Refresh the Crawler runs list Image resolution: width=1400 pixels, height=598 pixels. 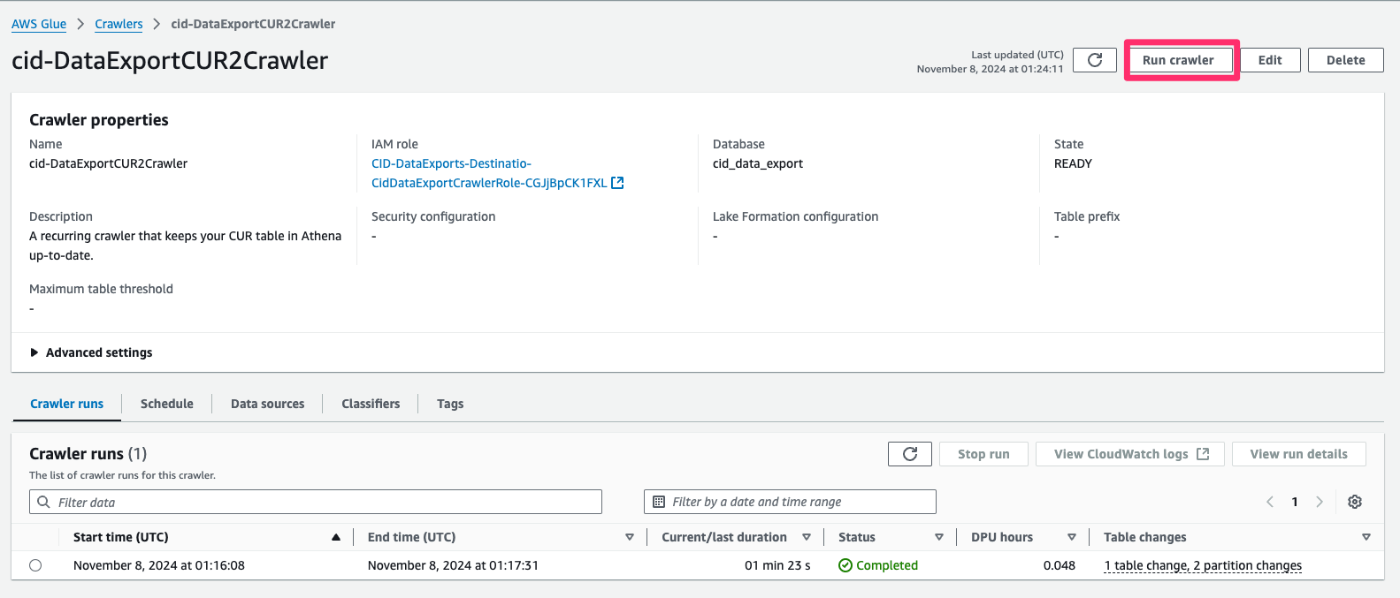909,453
